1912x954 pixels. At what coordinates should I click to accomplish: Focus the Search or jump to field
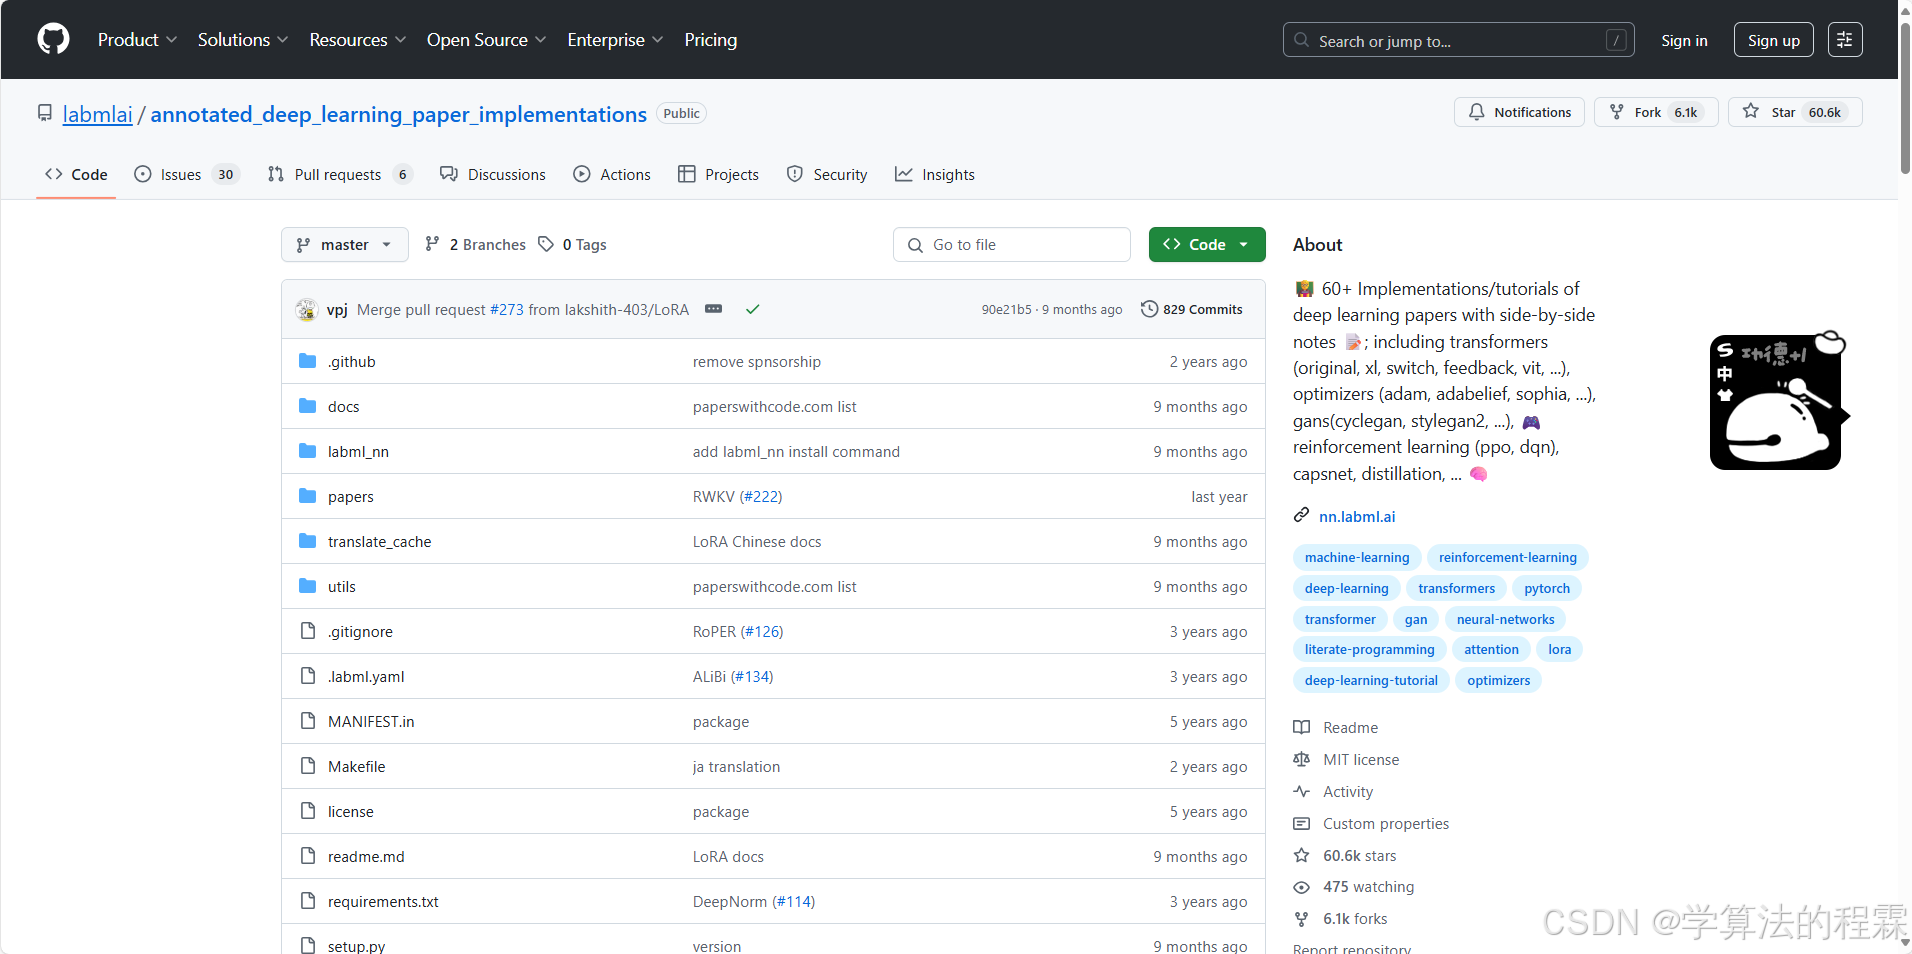[1458, 40]
